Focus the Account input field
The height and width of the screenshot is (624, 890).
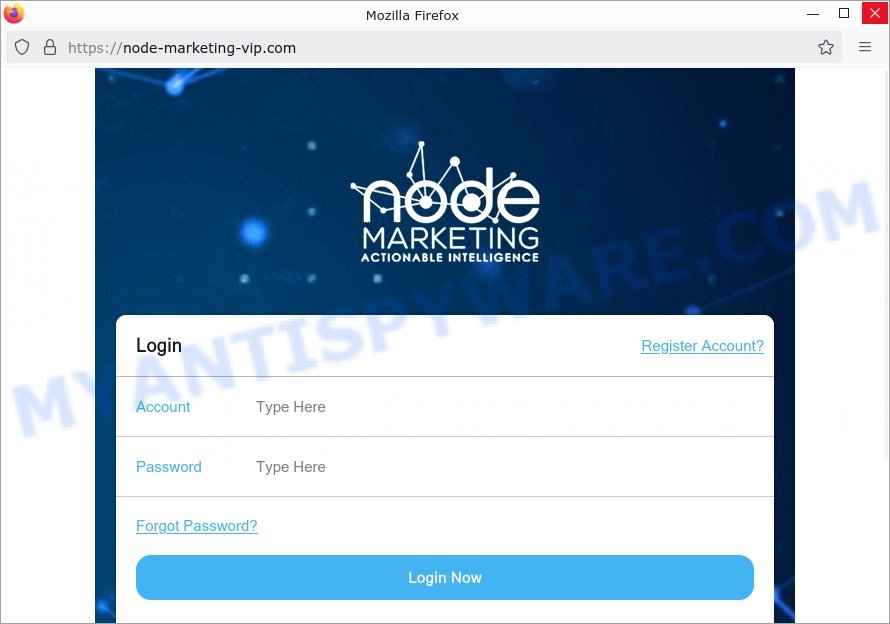(x=504, y=407)
